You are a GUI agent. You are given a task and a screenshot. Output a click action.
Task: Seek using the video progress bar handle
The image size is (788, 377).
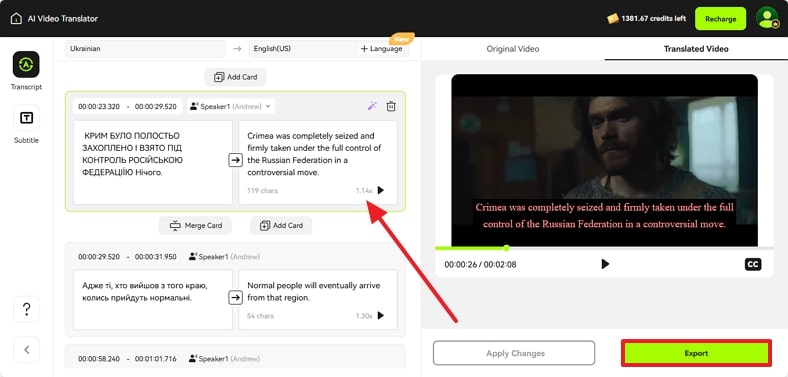point(506,248)
